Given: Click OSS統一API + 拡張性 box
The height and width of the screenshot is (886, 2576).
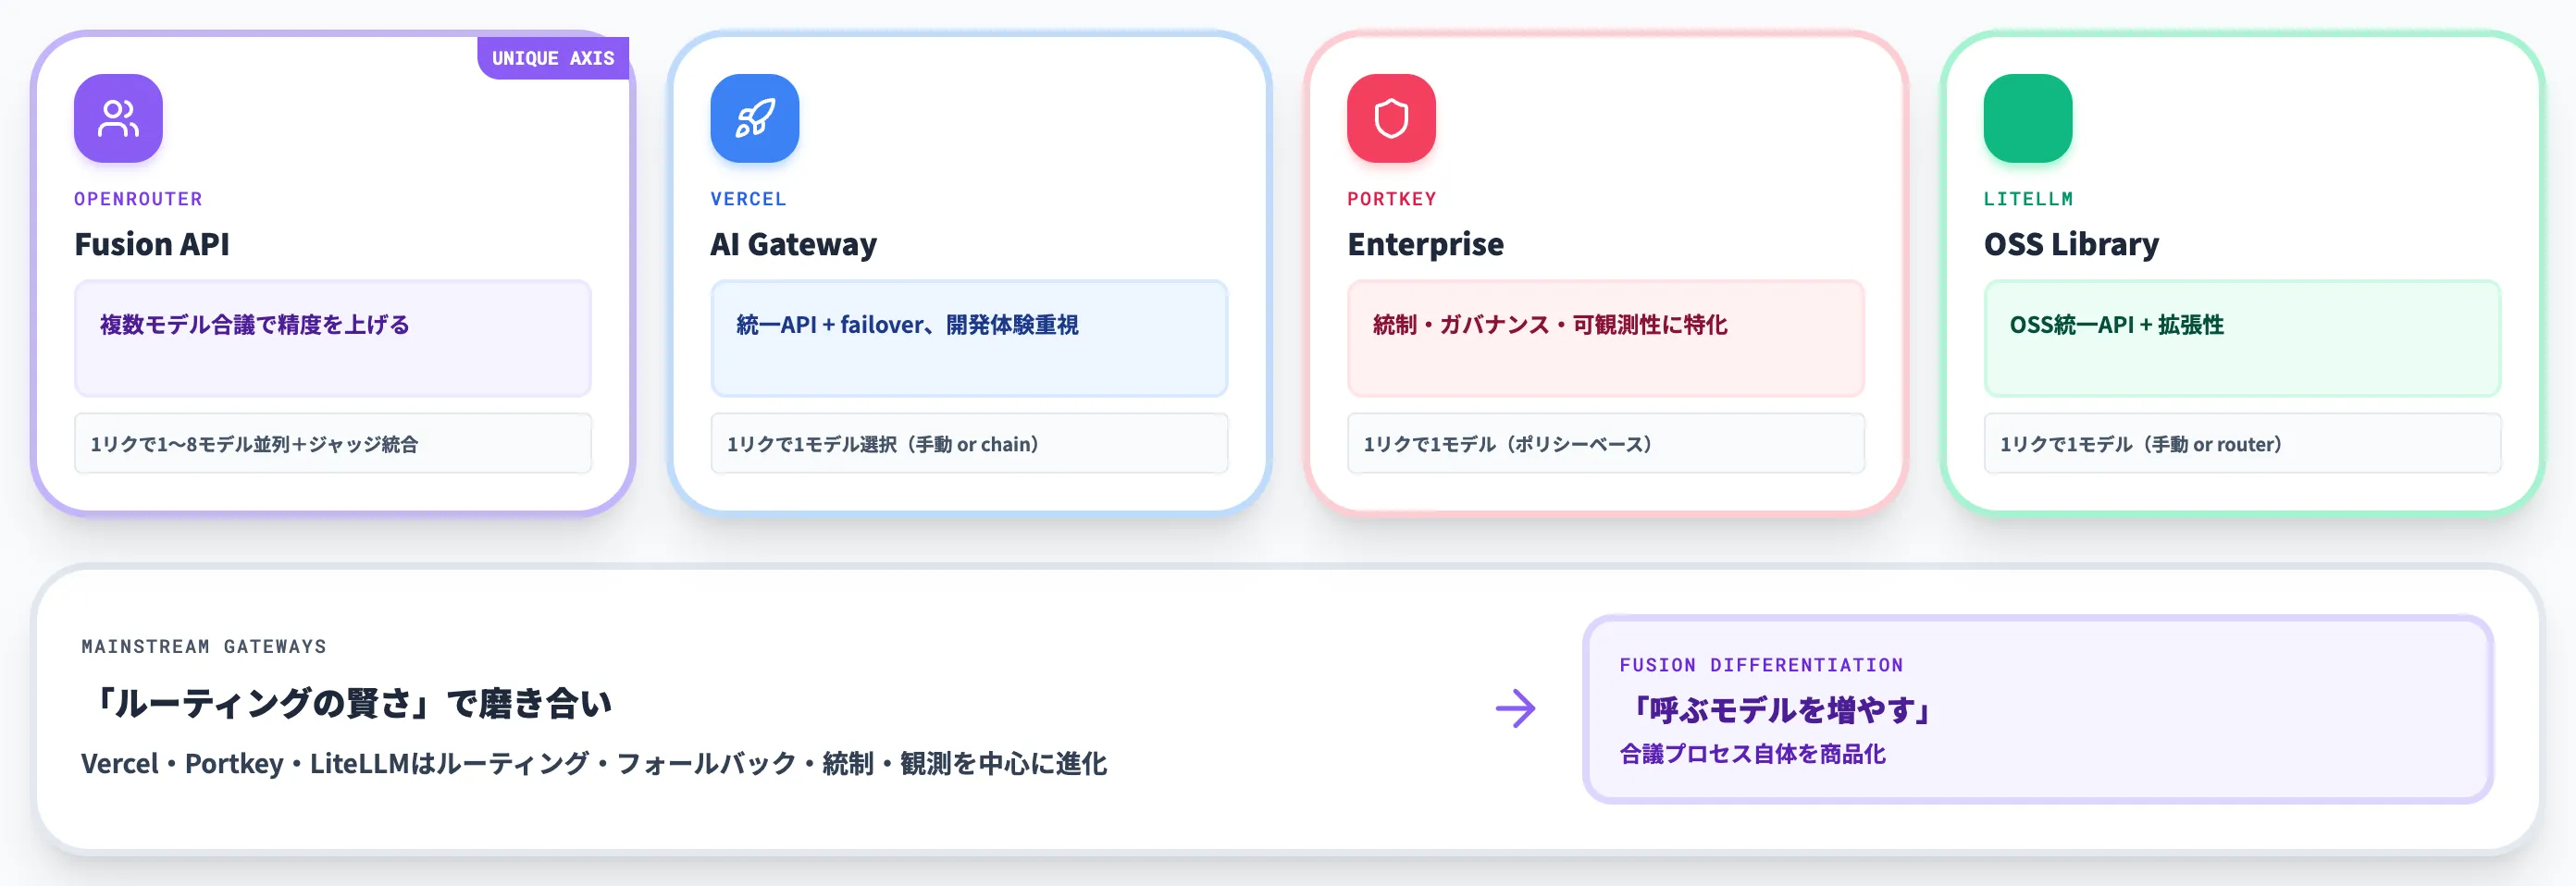Looking at the screenshot, I should tap(2242, 338).
